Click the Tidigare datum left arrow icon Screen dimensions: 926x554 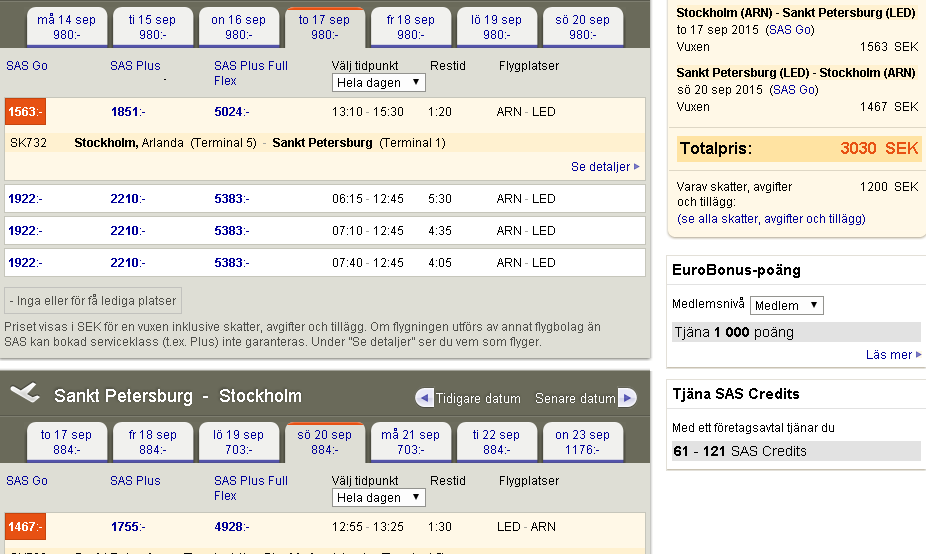[x=424, y=398]
